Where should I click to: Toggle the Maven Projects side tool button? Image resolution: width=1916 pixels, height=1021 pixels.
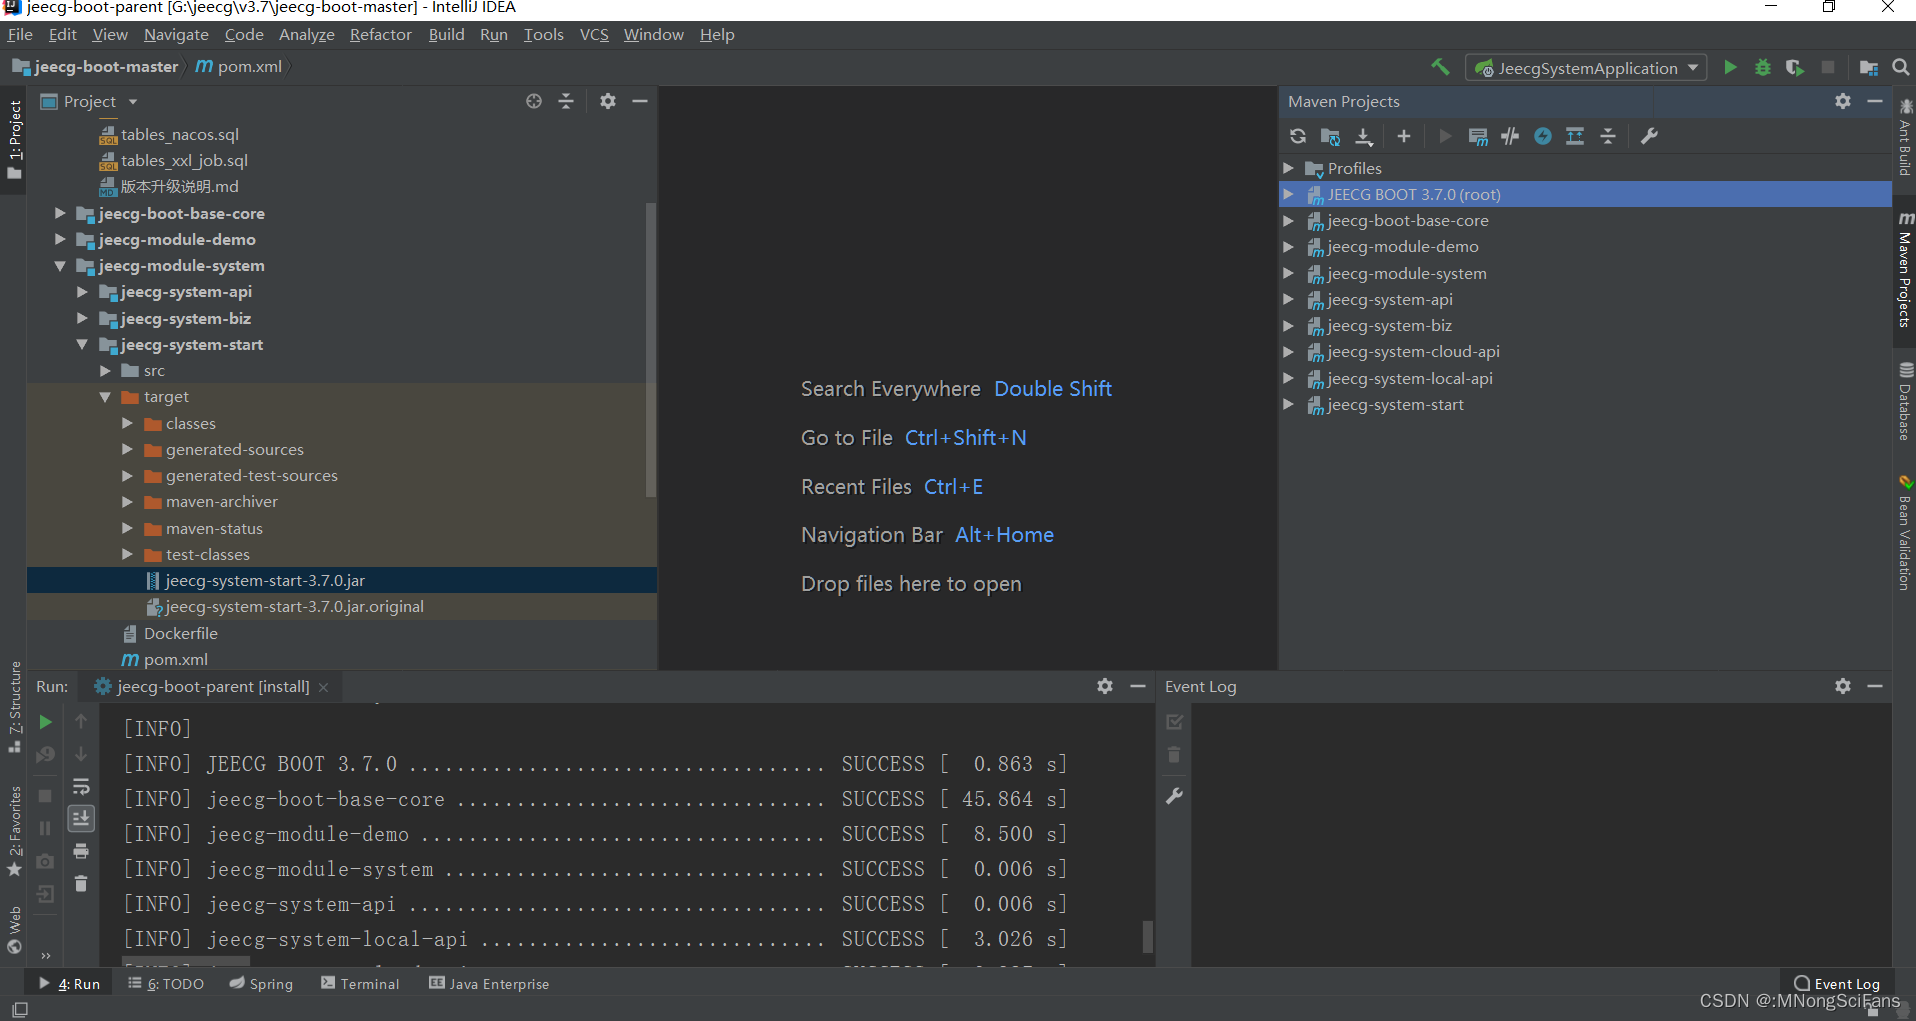point(1905,270)
